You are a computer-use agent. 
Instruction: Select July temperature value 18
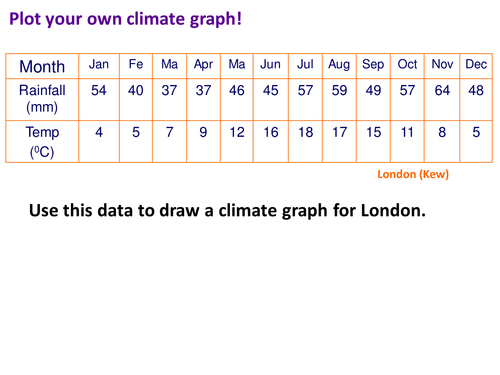click(x=306, y=132)
